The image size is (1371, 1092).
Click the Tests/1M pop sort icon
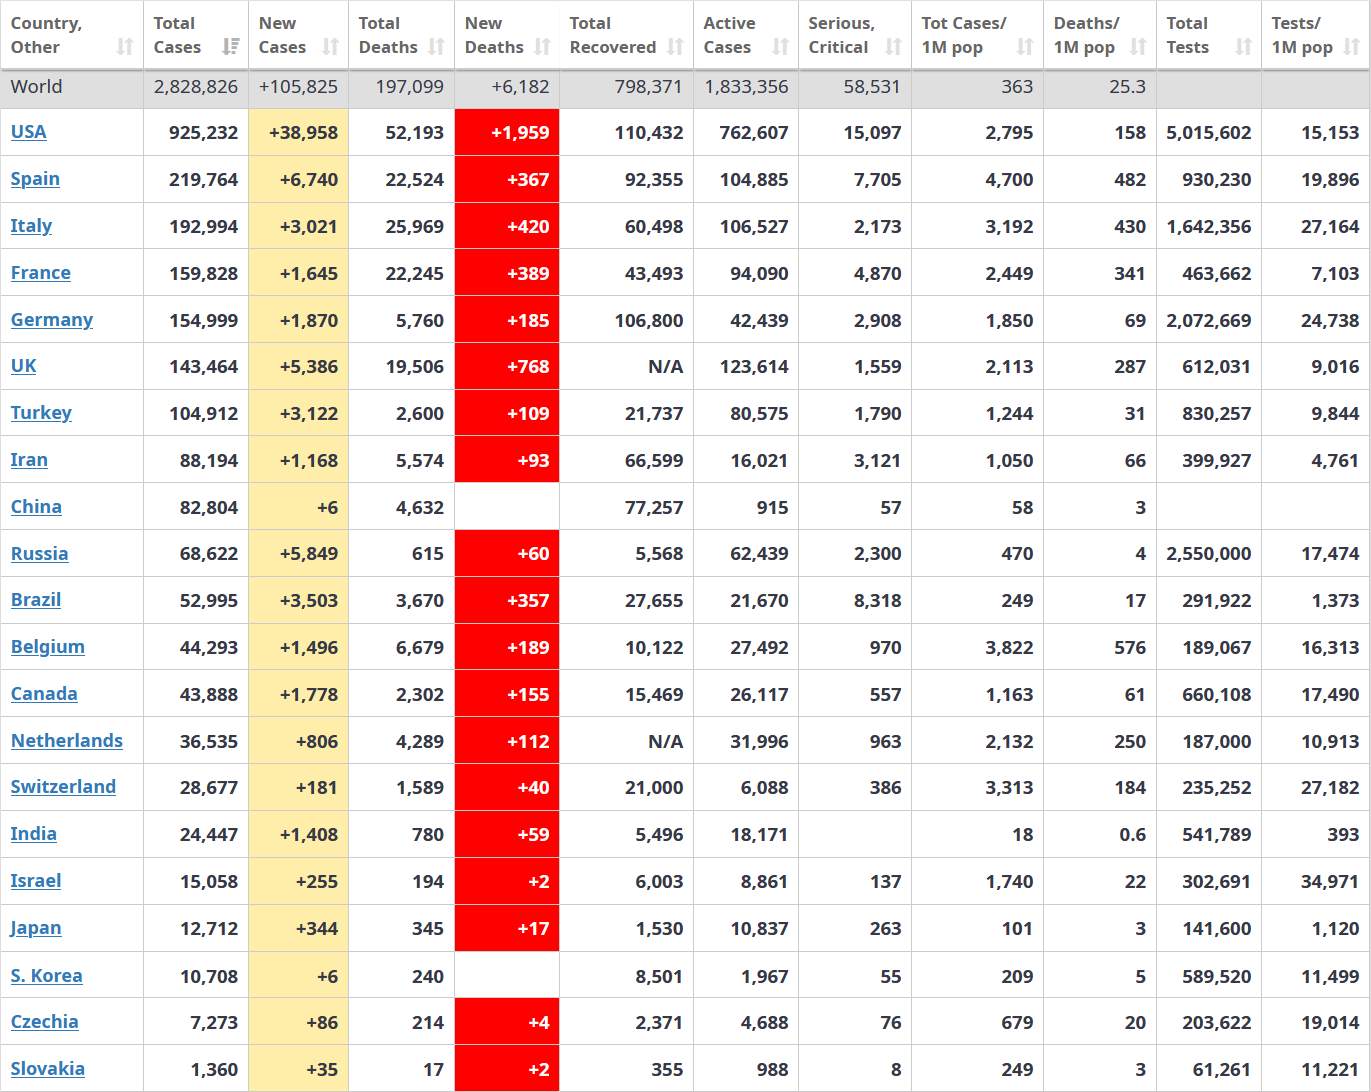(x=1352, y=47)
